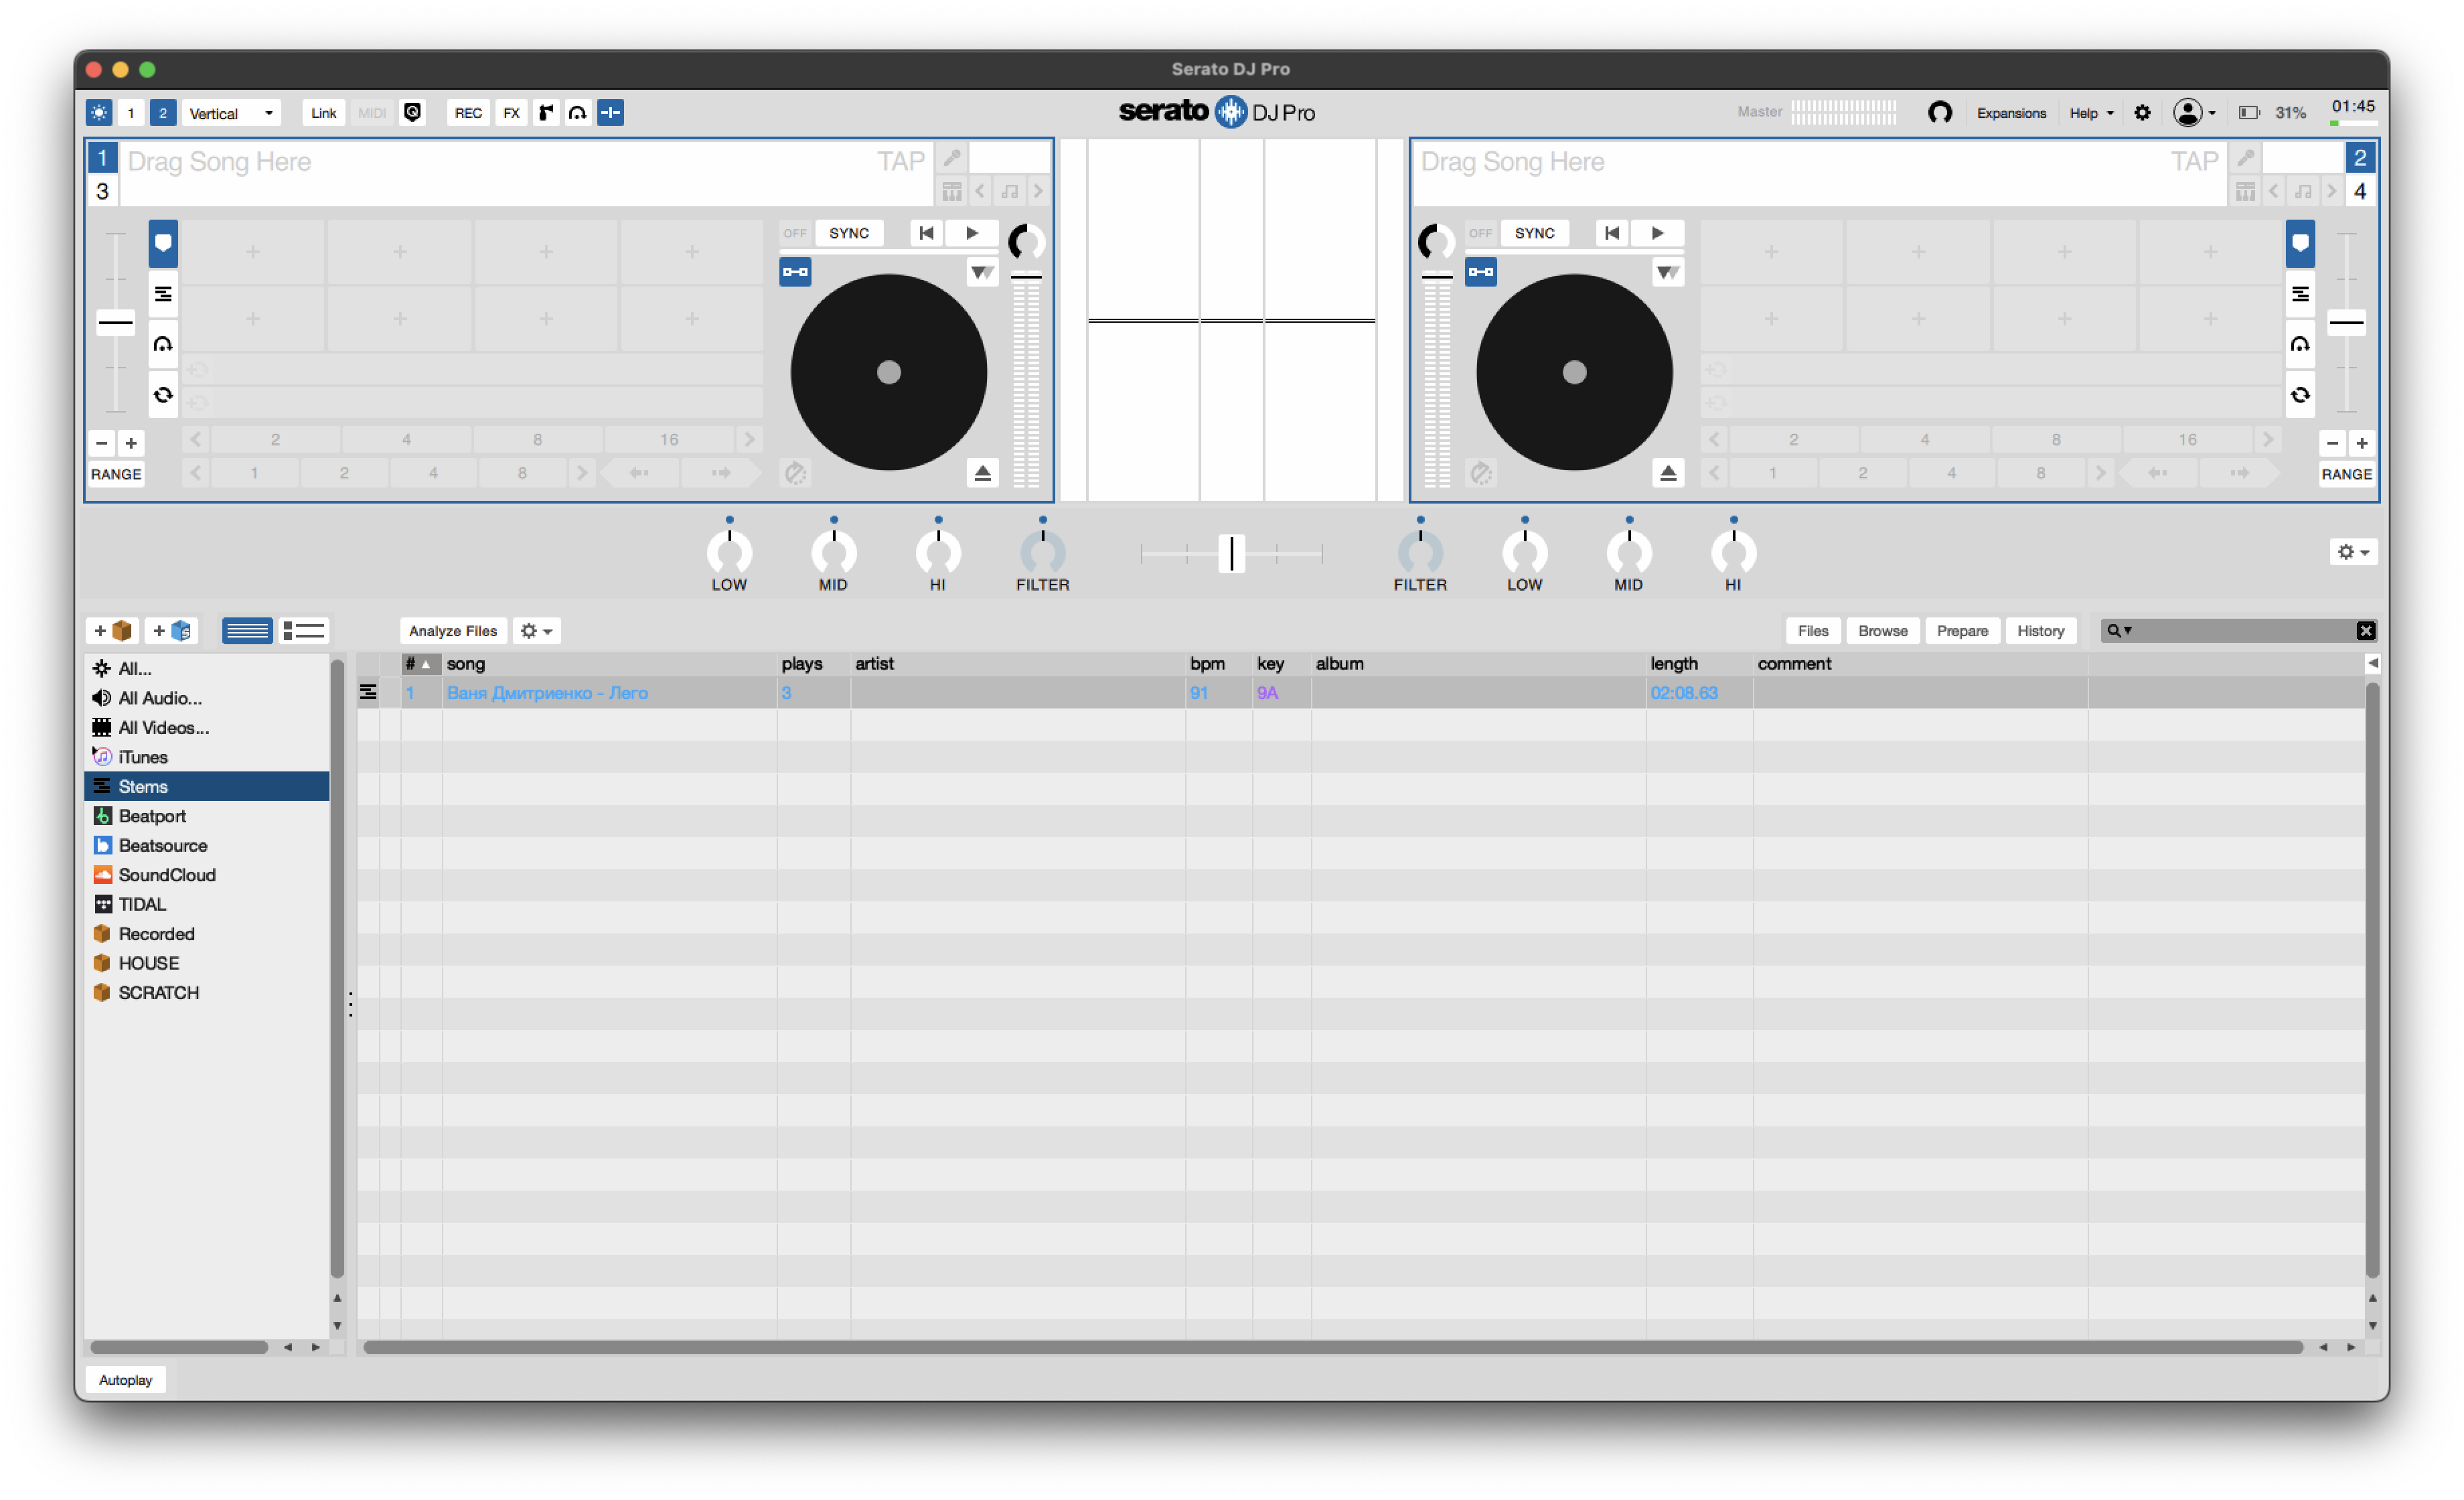Screen dimensions: 2464x1500
Task: Select 2-deck layout button
Action: pyautogui.click(x=163, y=113)
